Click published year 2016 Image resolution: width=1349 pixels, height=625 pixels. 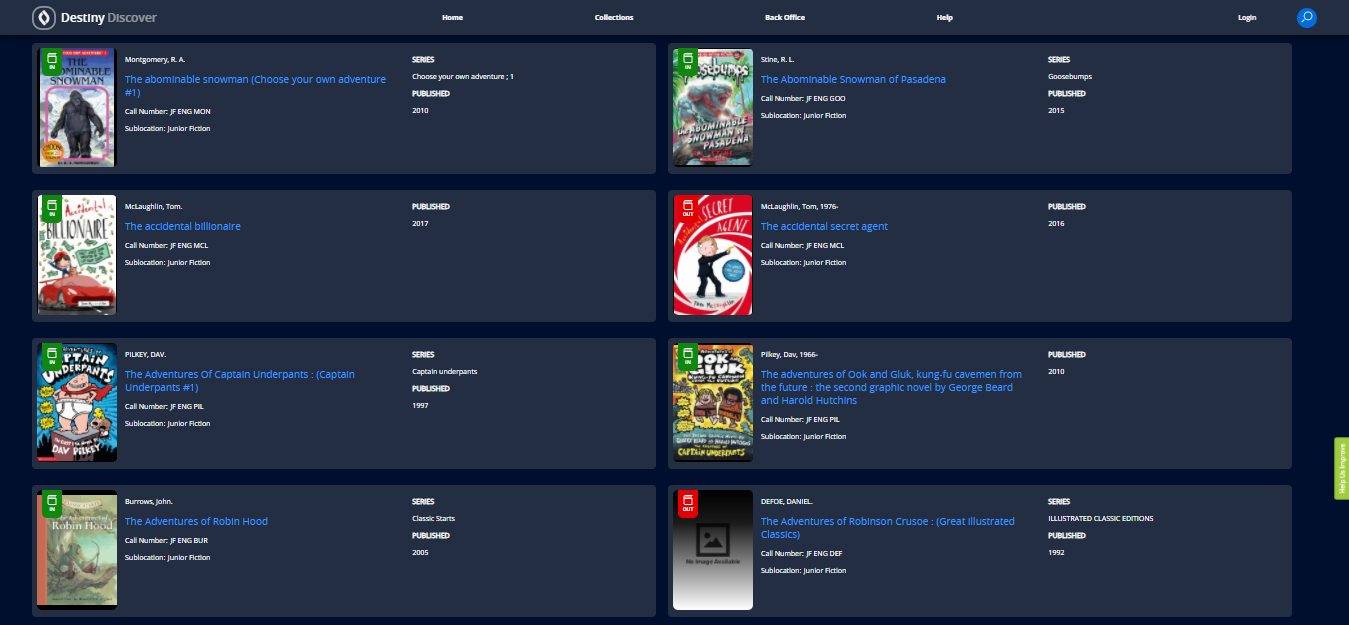1056,223
